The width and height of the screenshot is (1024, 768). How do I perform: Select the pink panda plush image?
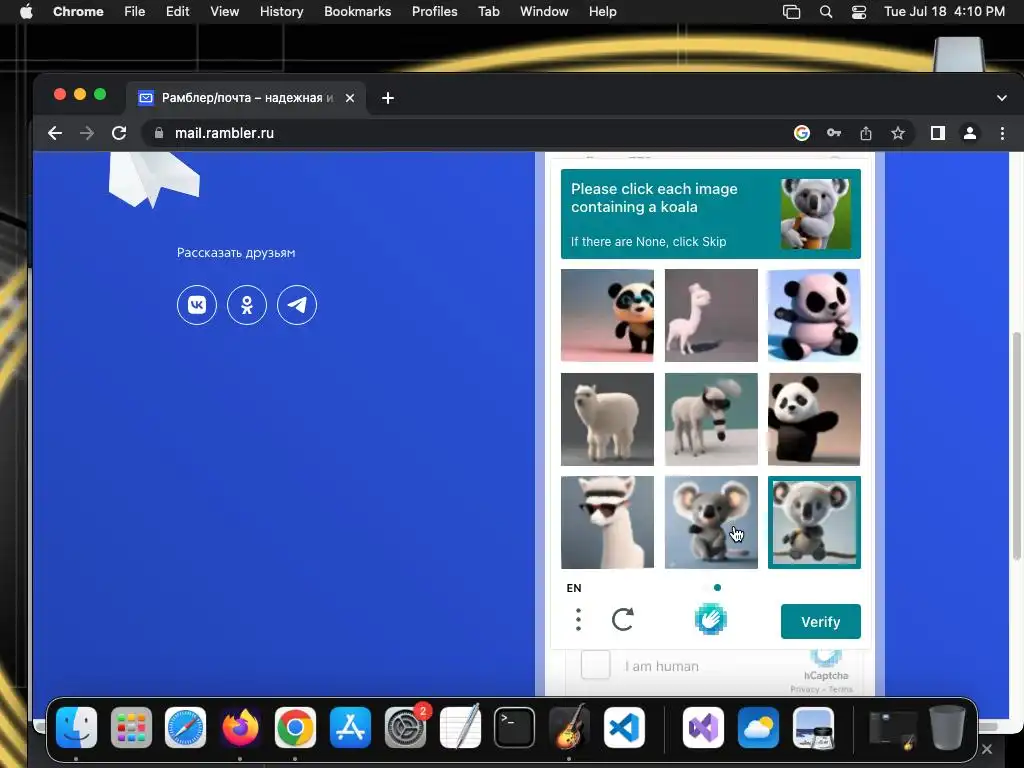tap(814, 315)
